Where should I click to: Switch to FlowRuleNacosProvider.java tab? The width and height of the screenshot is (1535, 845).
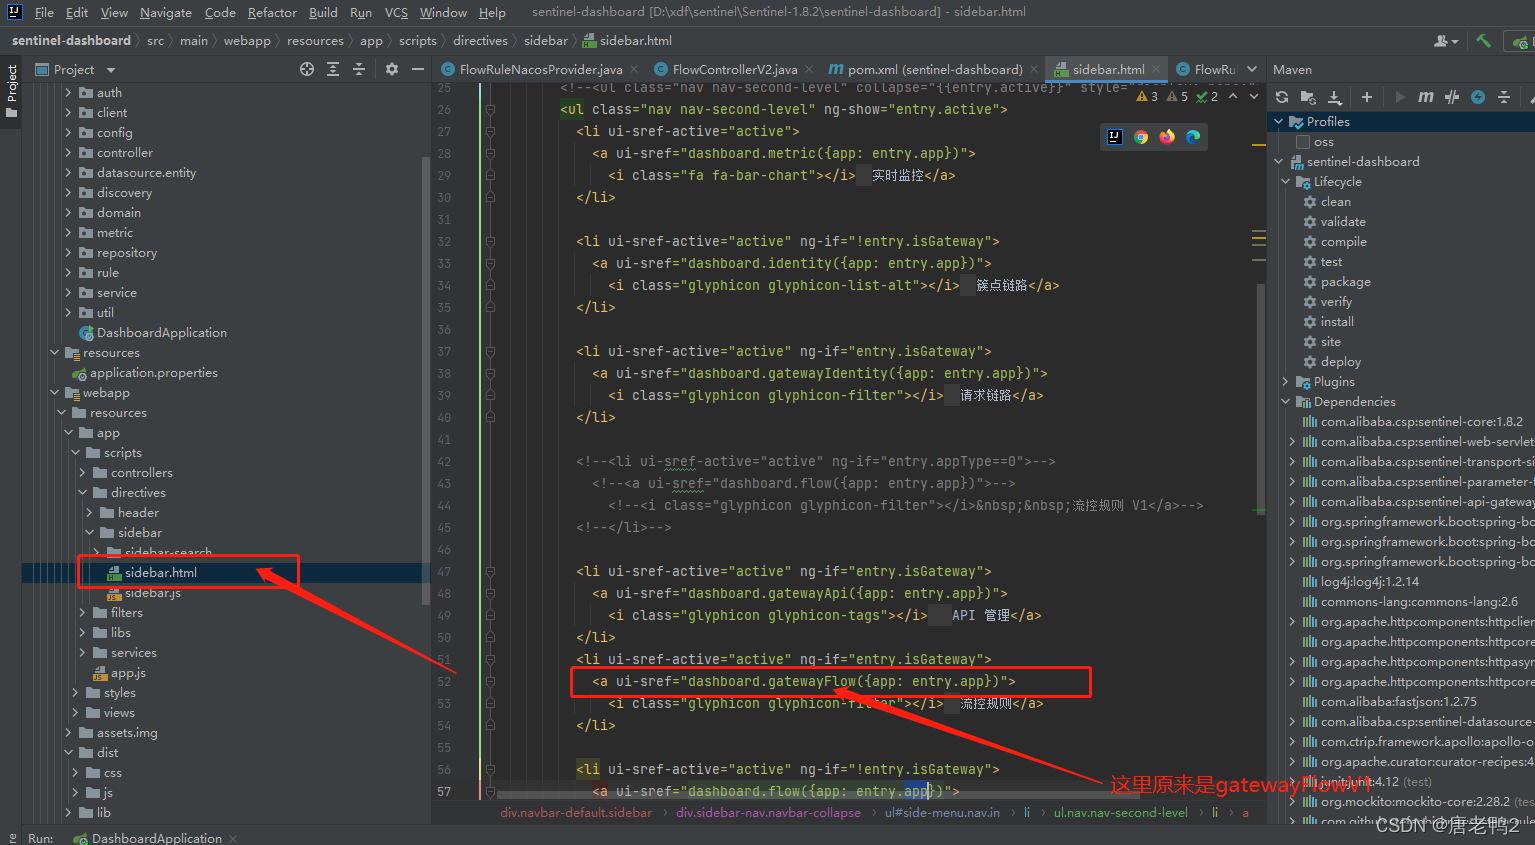pos(540,69)
